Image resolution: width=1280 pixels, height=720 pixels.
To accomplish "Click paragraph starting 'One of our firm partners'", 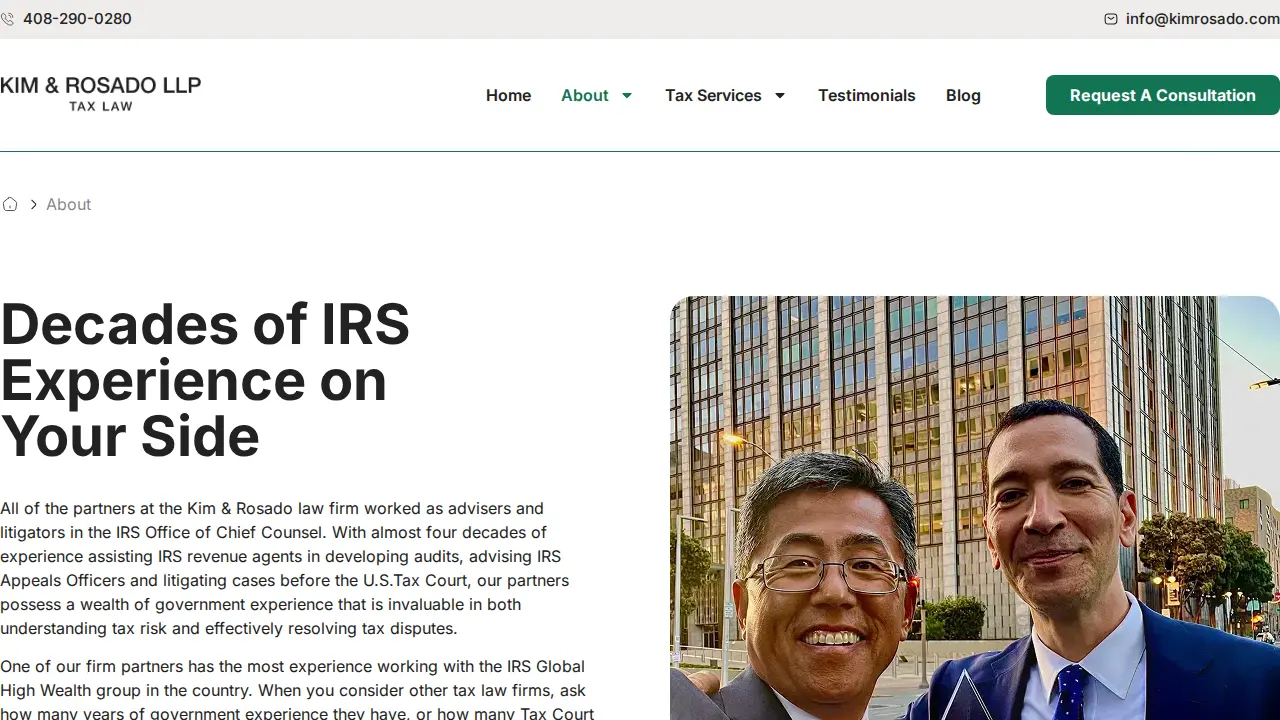I will click(297, 690).
